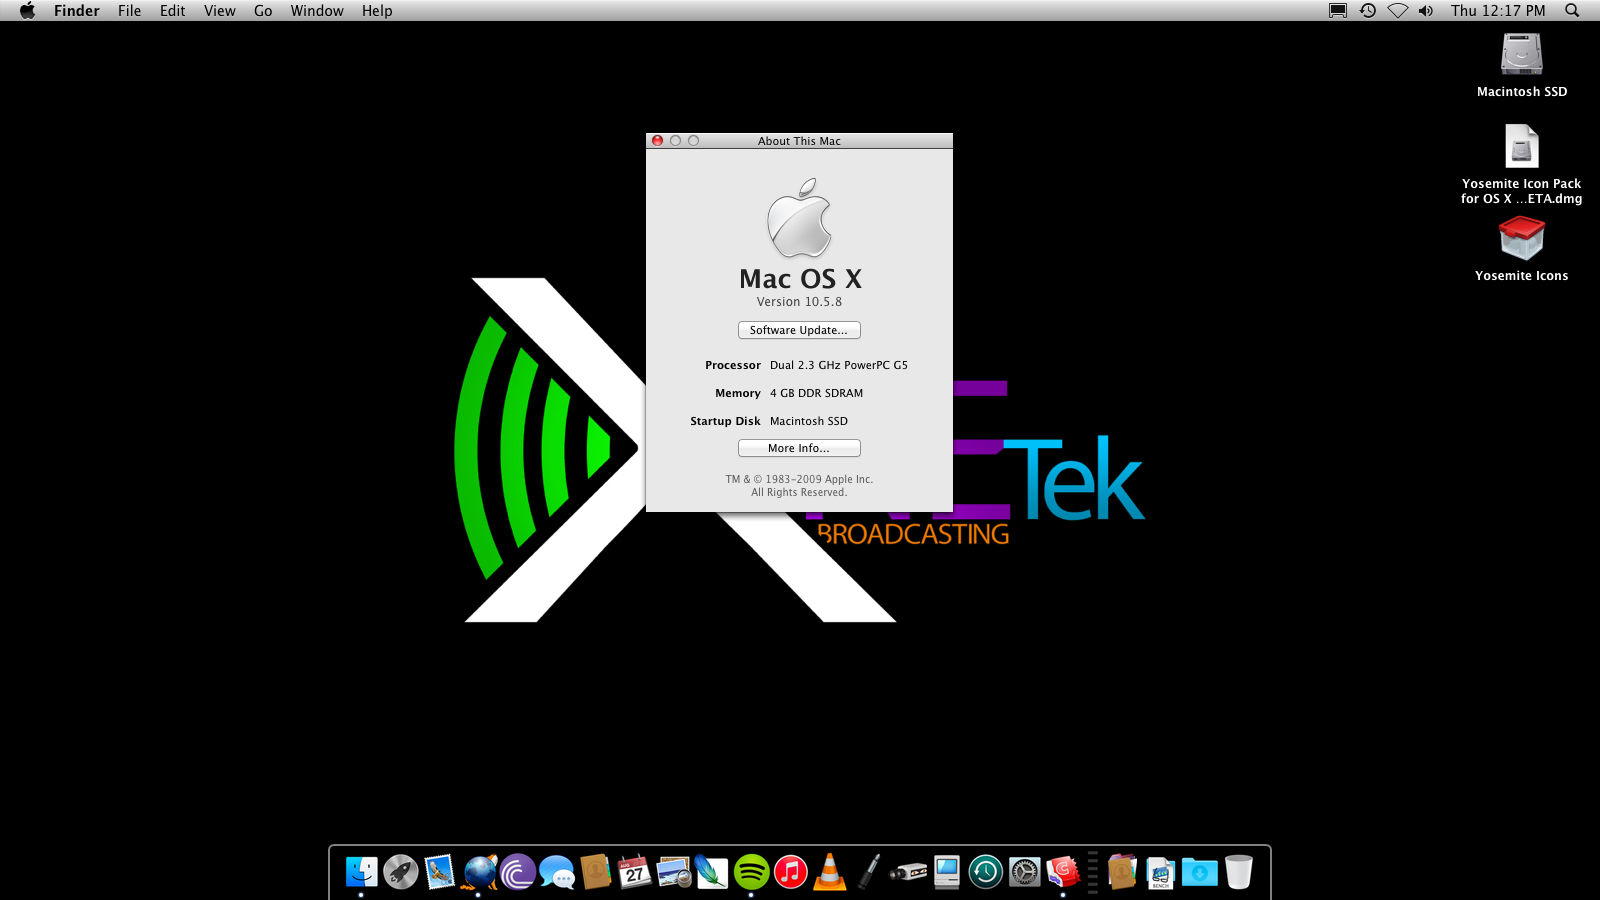Click the Thu 12:17 PM clock
This screenshot has width=1600, height=900.
(1498, 11)
